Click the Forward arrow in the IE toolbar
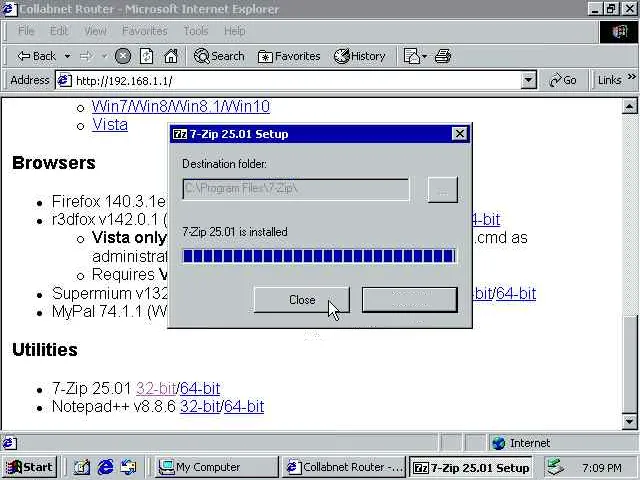640x480 pixels. [86, 56]
